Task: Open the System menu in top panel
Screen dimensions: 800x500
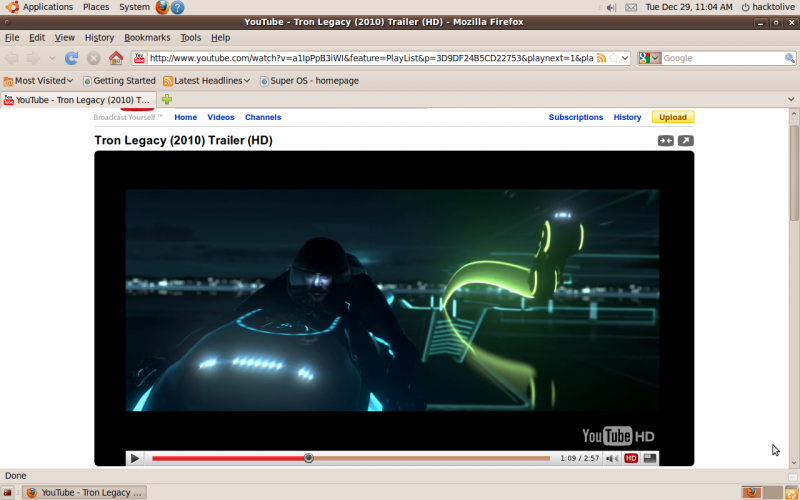Action: pyautogui.click(x=134, y=7)
